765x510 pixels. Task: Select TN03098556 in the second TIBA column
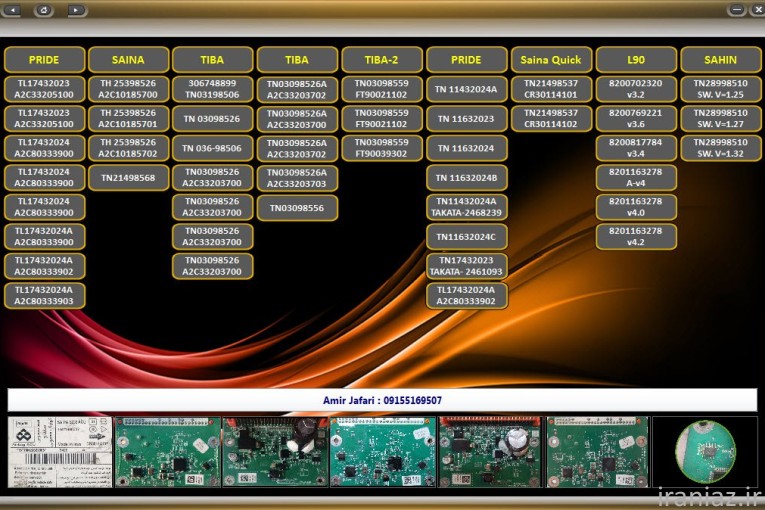[x=297, y=207]
